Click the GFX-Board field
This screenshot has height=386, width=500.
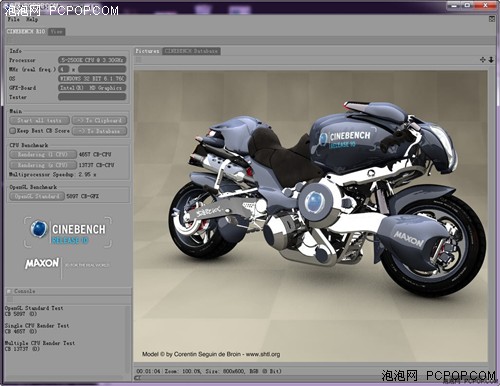[x=92, y=88]
